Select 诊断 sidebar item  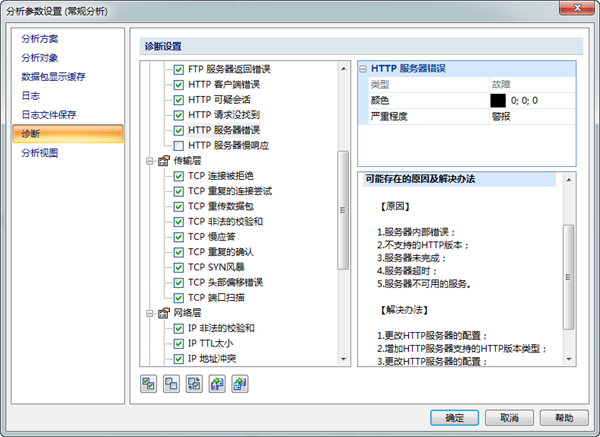(68, 134)
